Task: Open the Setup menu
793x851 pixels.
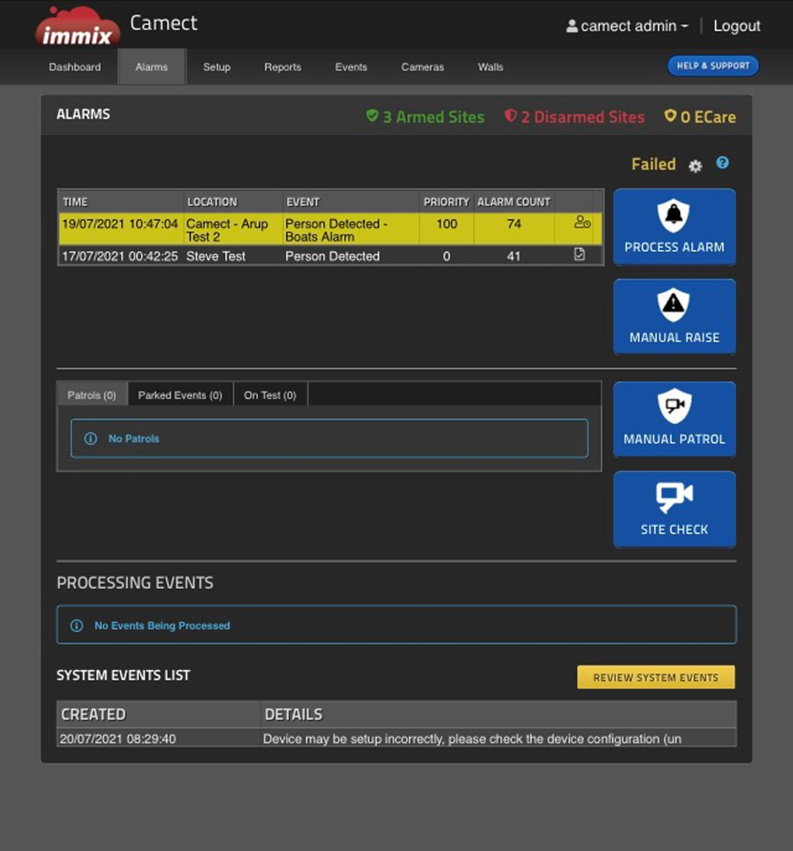Action: click(217, 67)
